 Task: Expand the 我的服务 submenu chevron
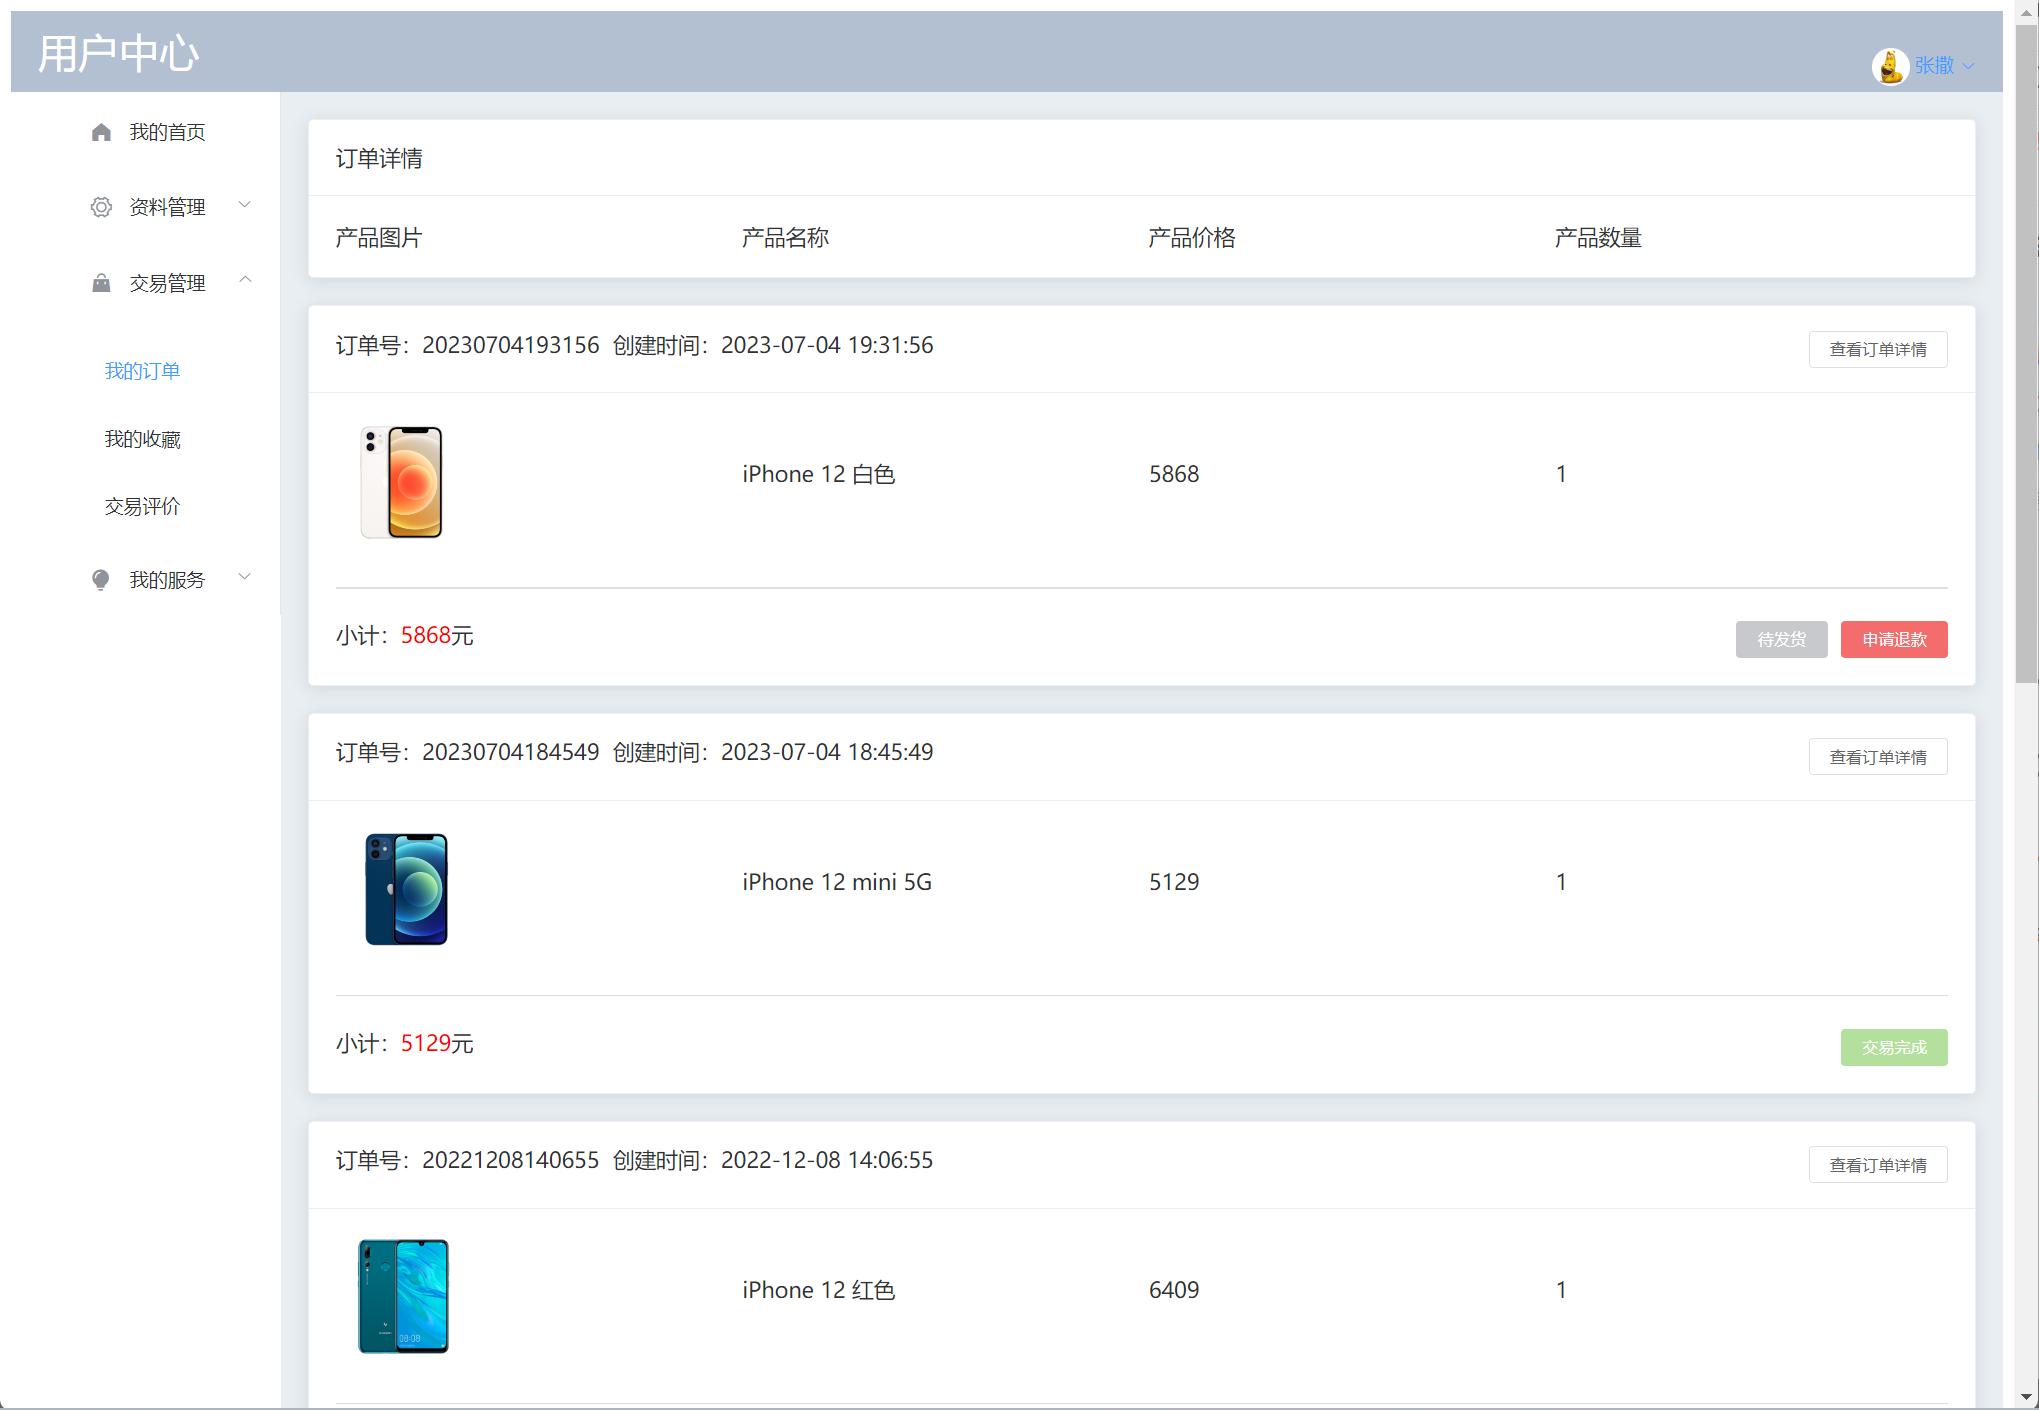click(245, 577)
